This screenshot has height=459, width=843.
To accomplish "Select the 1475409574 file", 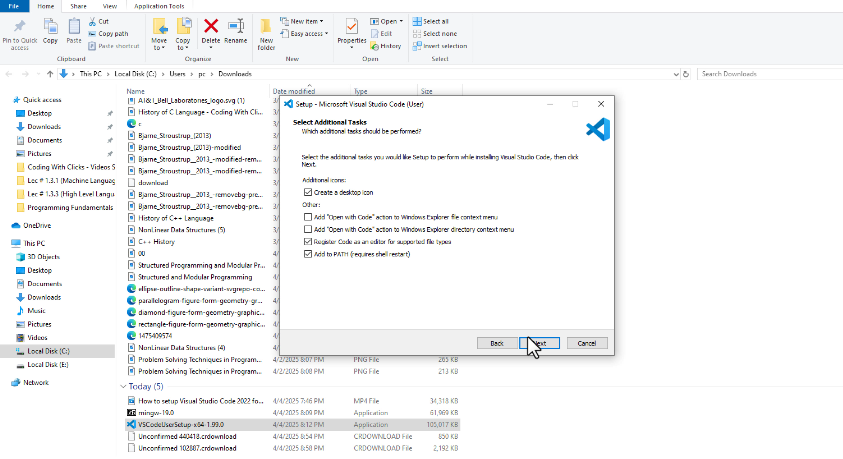I will click(x=155, y=335).
